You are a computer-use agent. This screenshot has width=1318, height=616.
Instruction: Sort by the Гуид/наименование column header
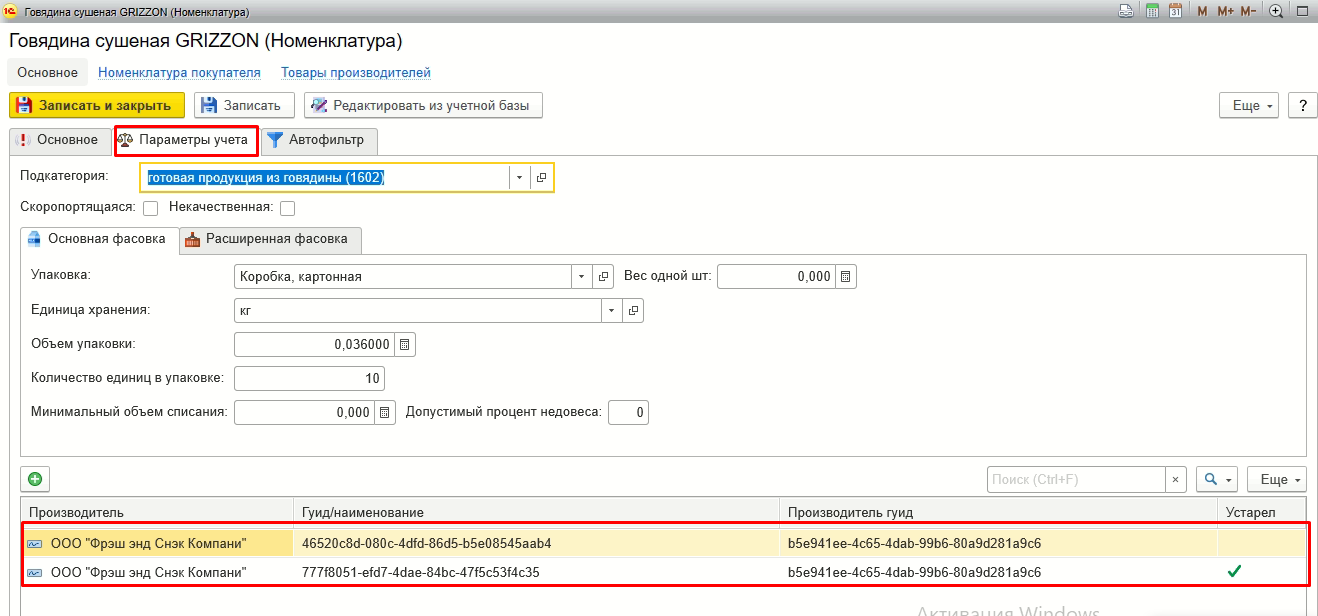(536, 512)
